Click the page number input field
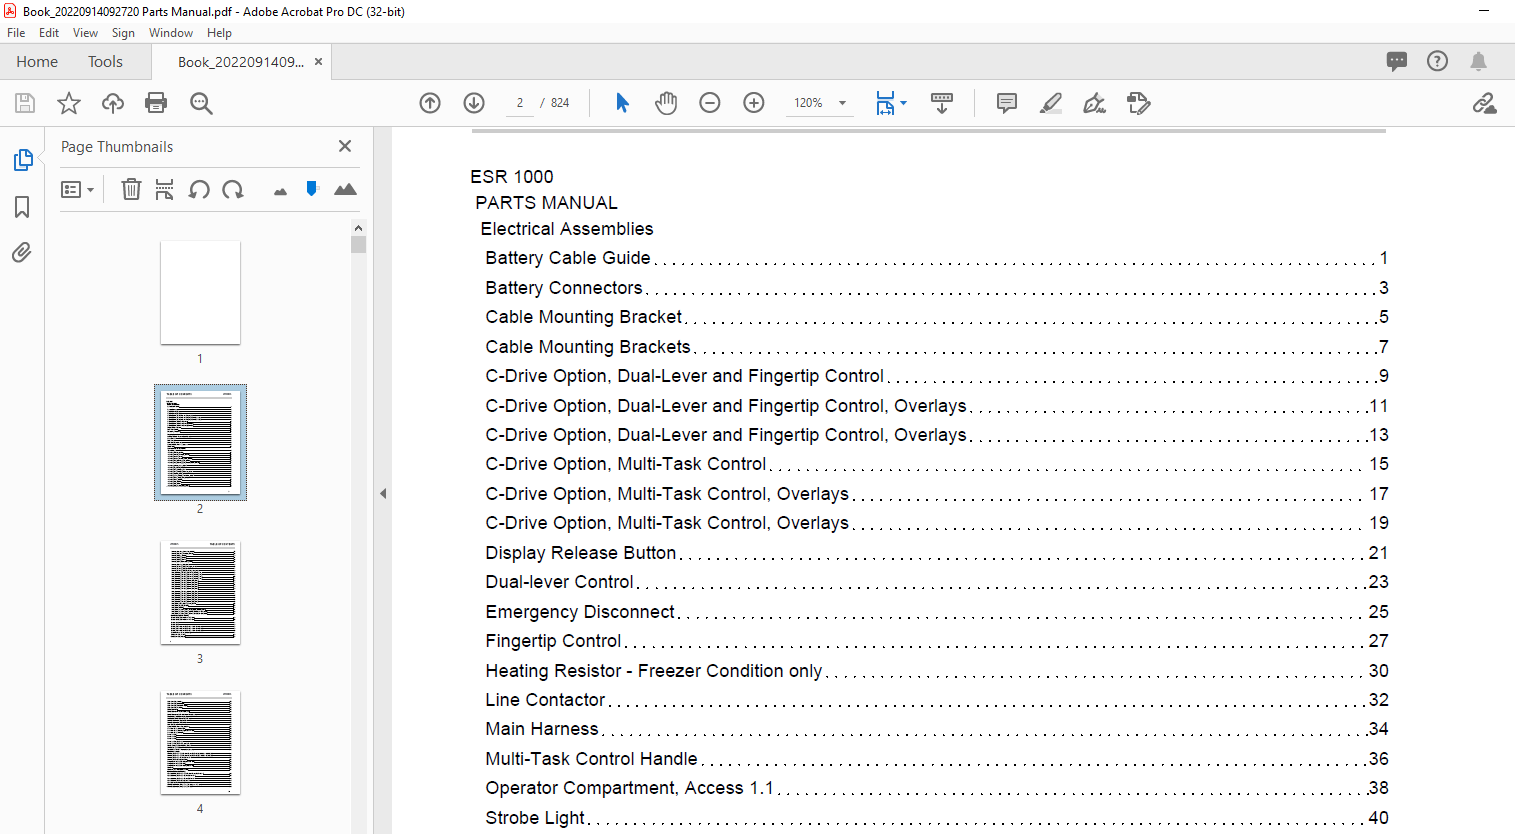Image resolution: width=1515 pixels, height=834 pixels. [519, 103]
